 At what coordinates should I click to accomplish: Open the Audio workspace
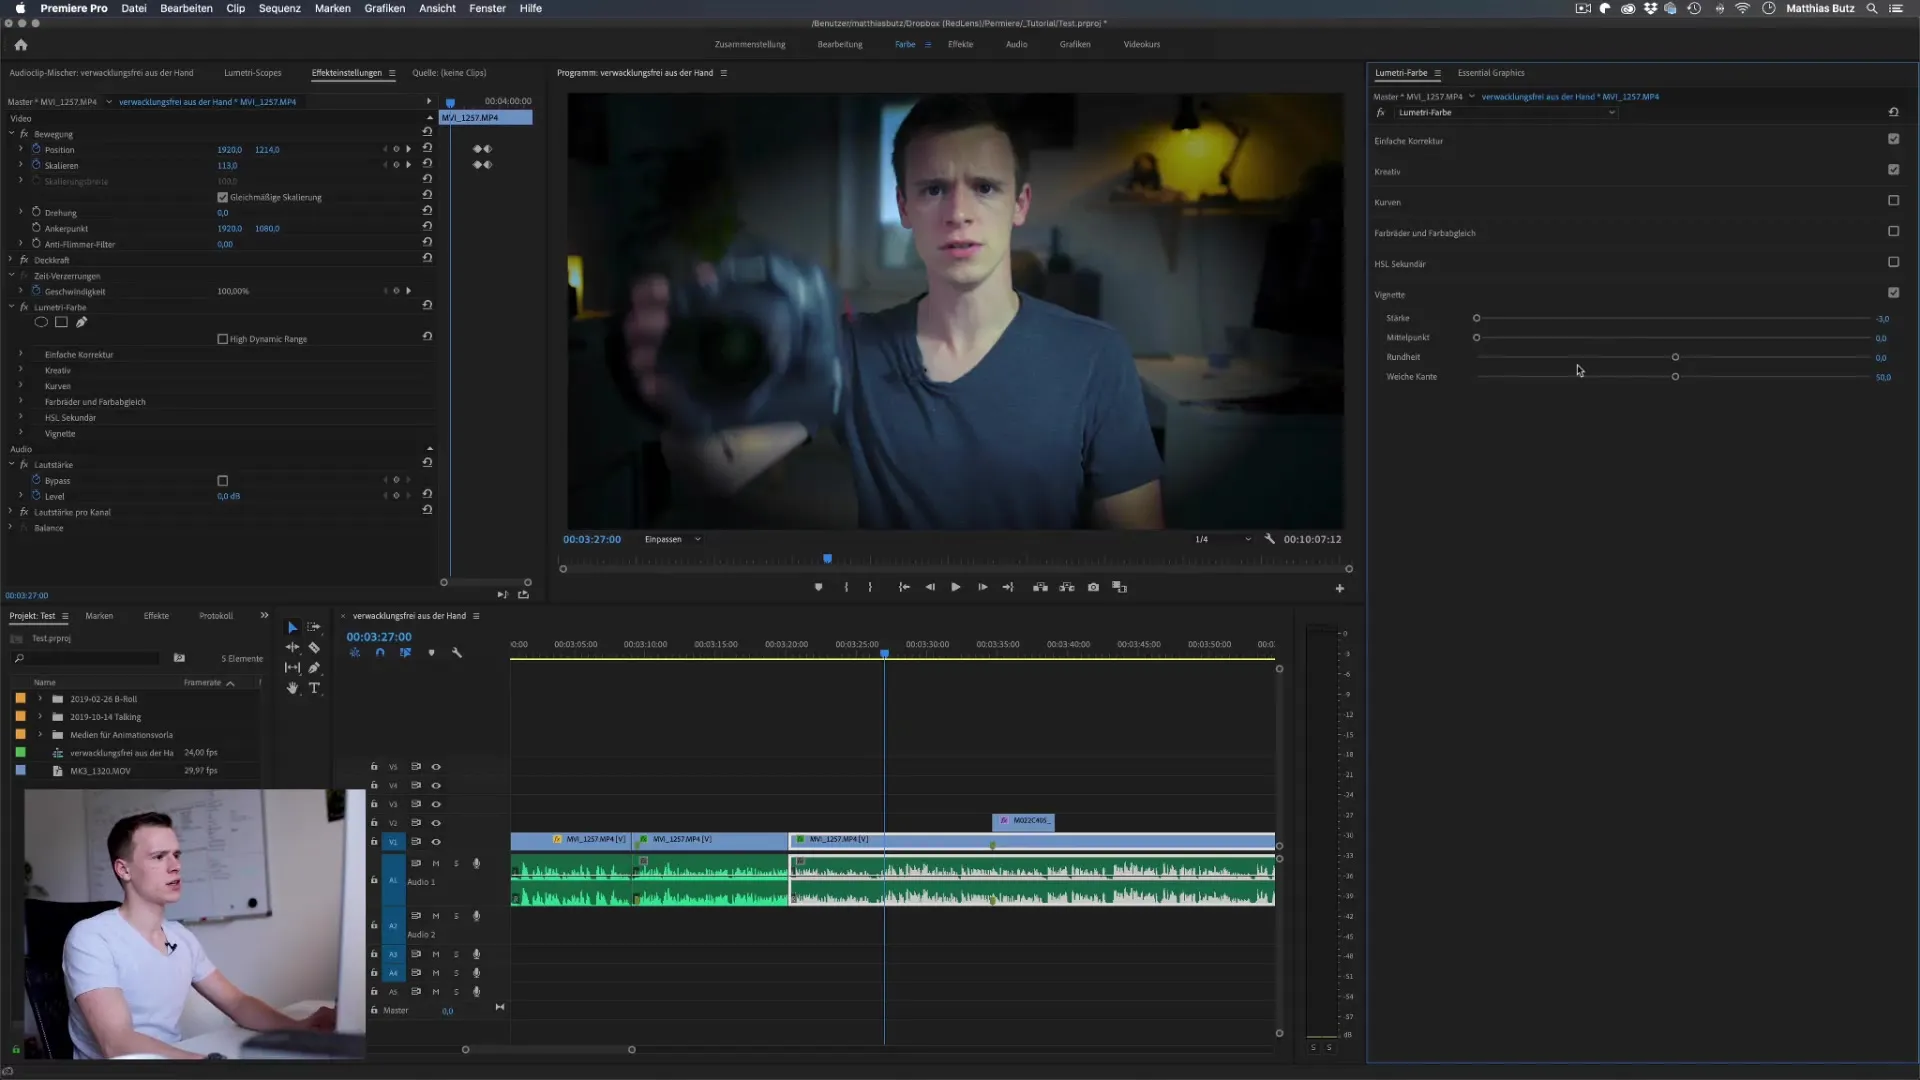[x=1016, y=45]
